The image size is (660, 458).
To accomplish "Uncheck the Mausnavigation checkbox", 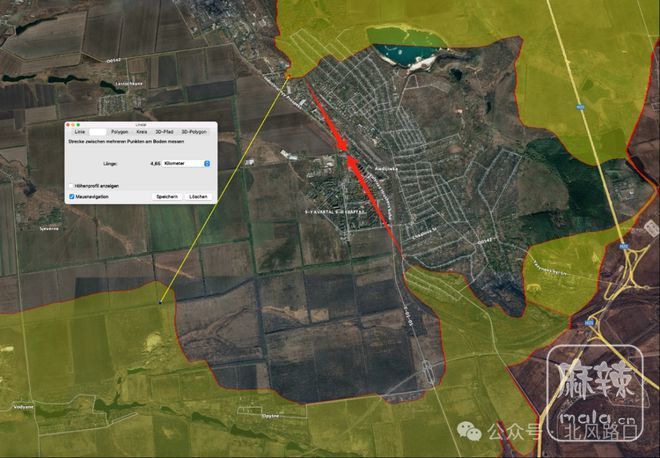I will click(x=71, y=197).
